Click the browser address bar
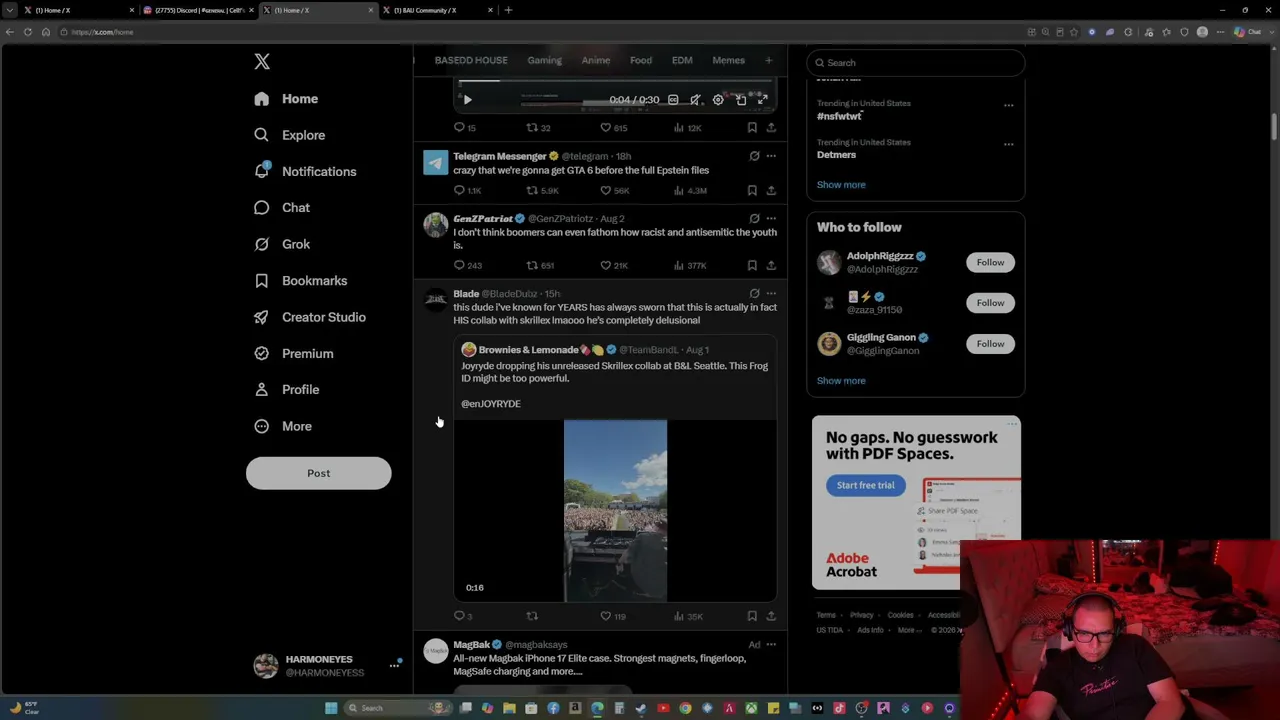This screenshot has height=720, width=1280. (540, 32)
